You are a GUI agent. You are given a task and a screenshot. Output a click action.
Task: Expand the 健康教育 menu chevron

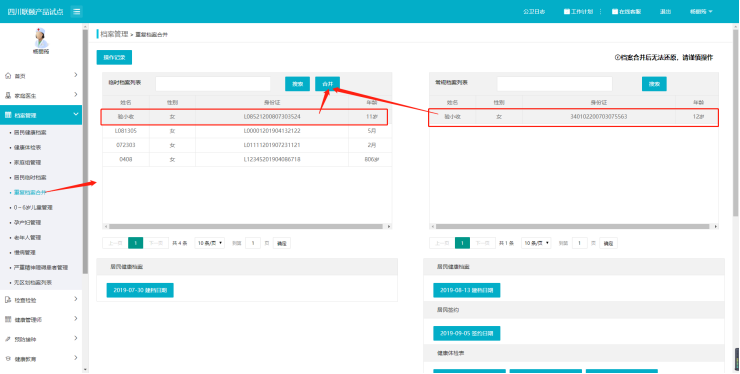point(76,358)
